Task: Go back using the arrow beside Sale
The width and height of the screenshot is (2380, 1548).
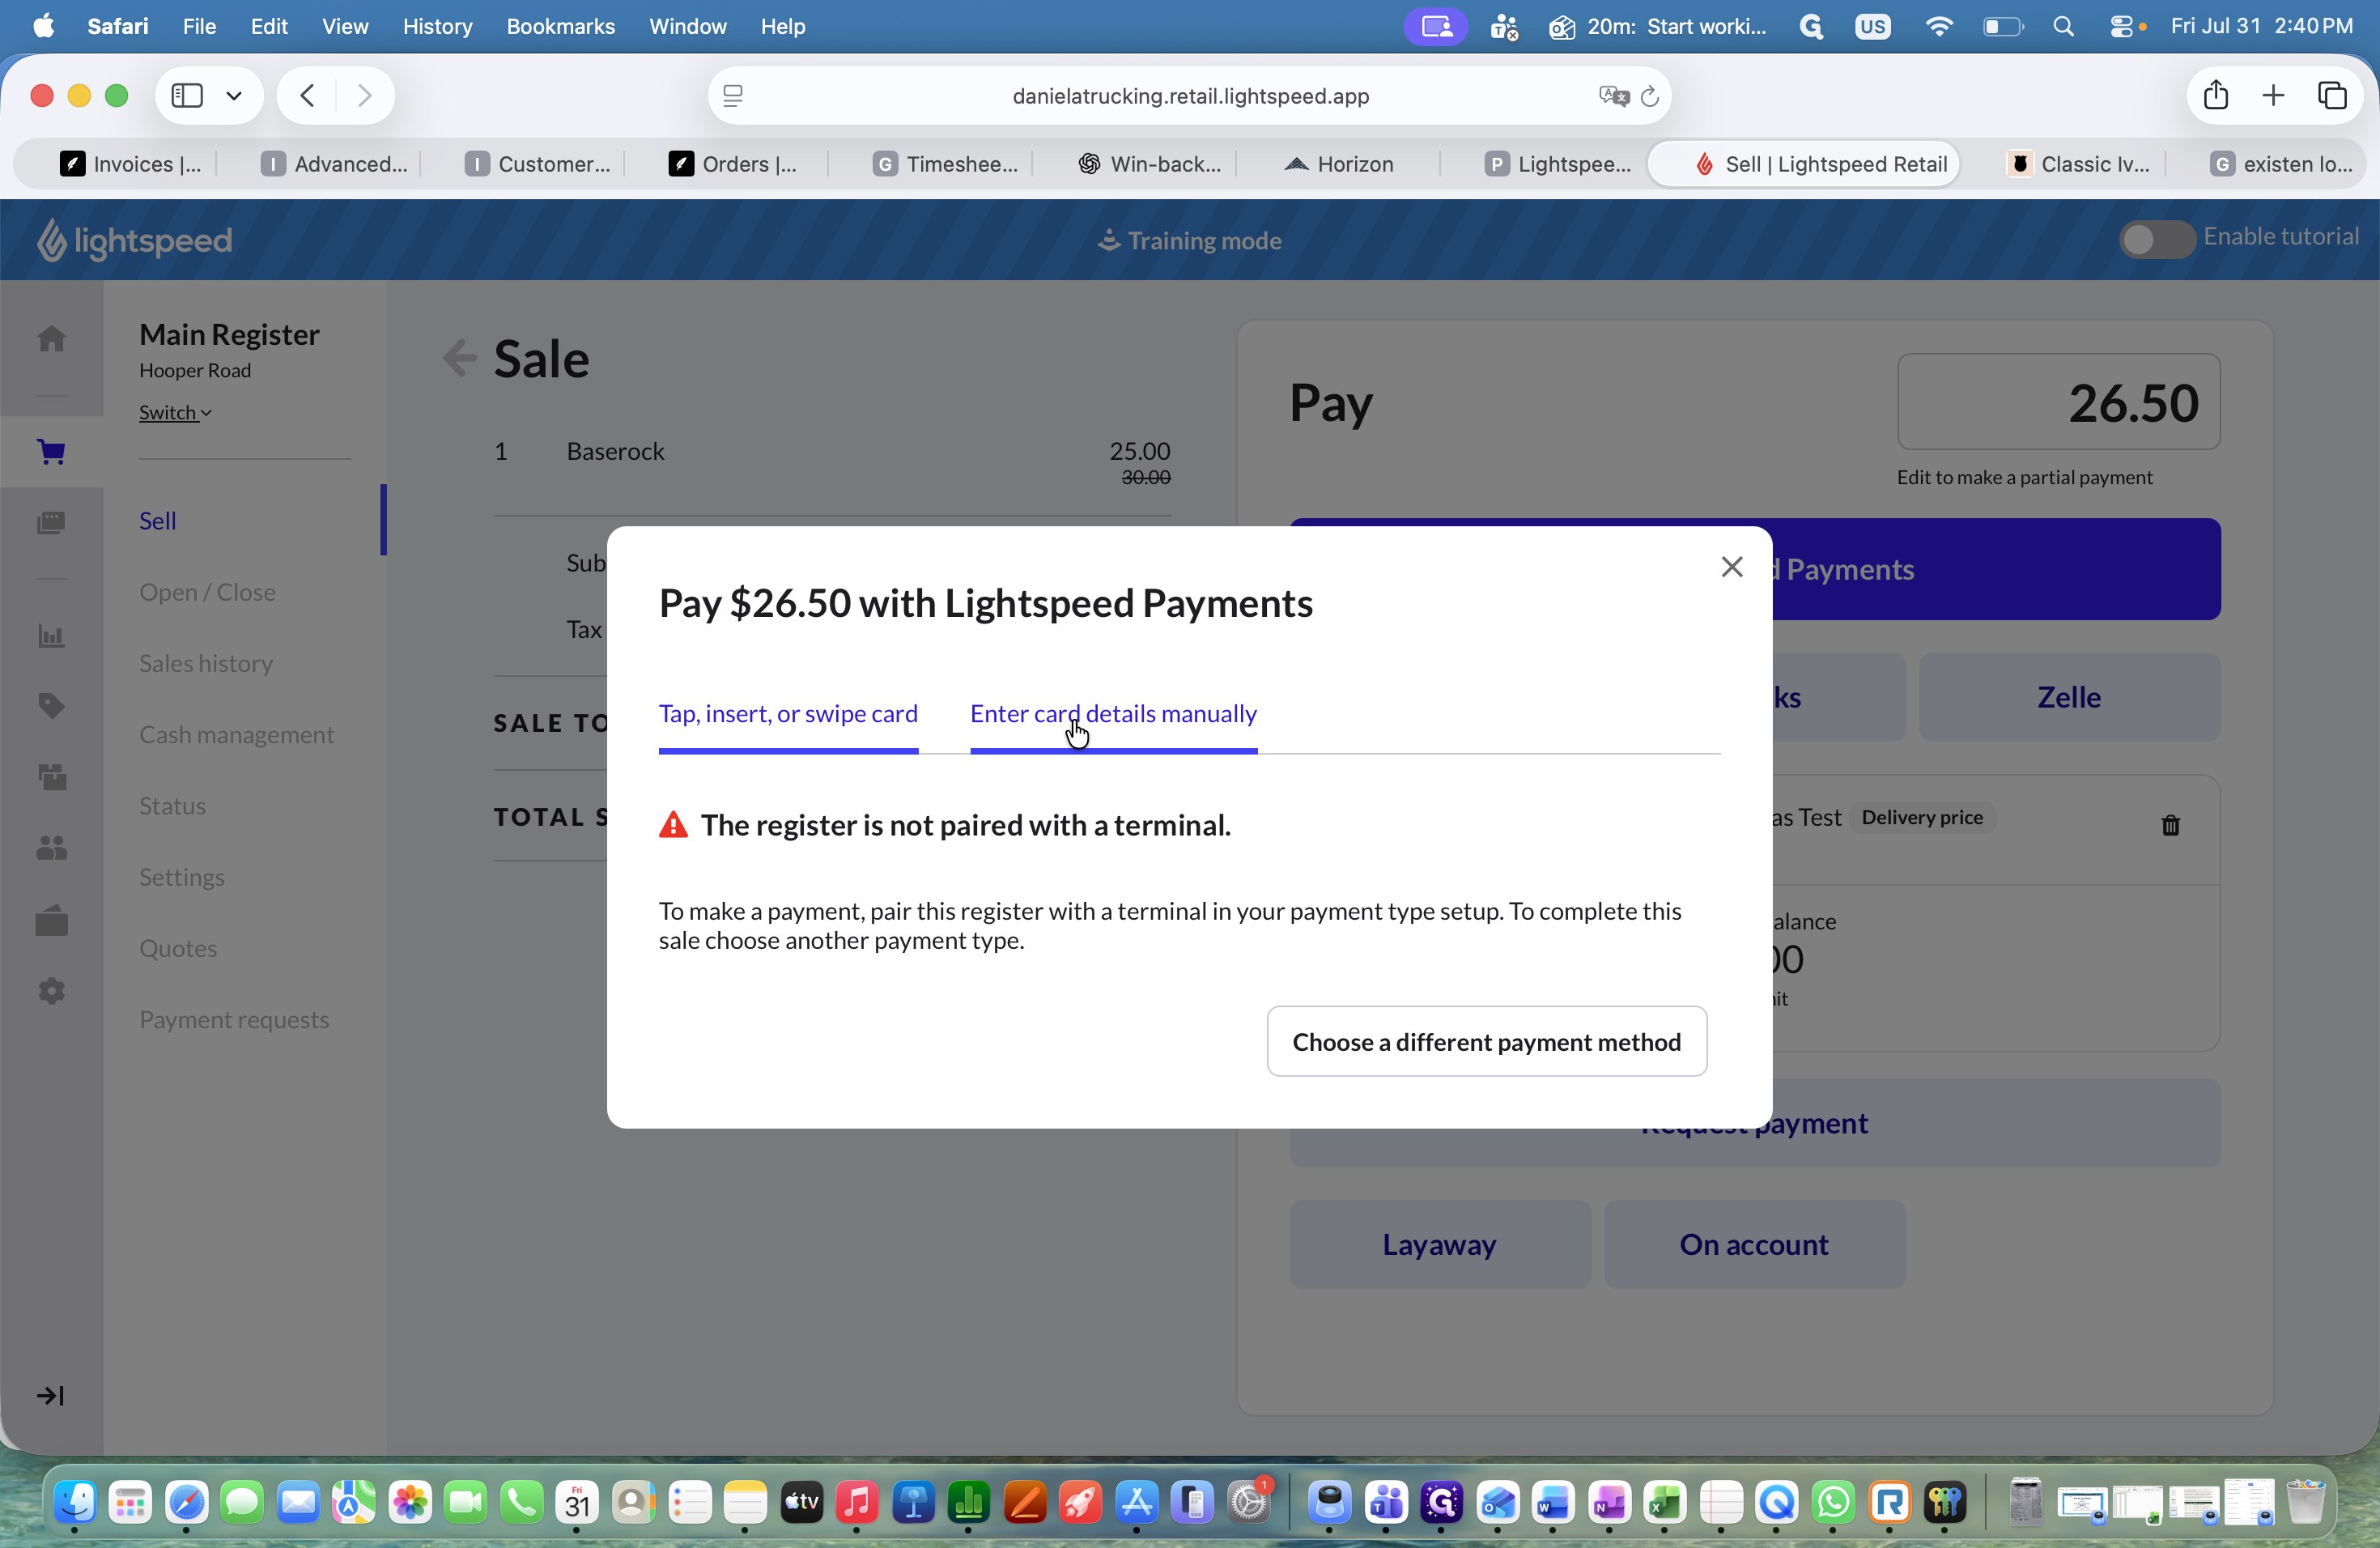Action: (x=460, y=358)
